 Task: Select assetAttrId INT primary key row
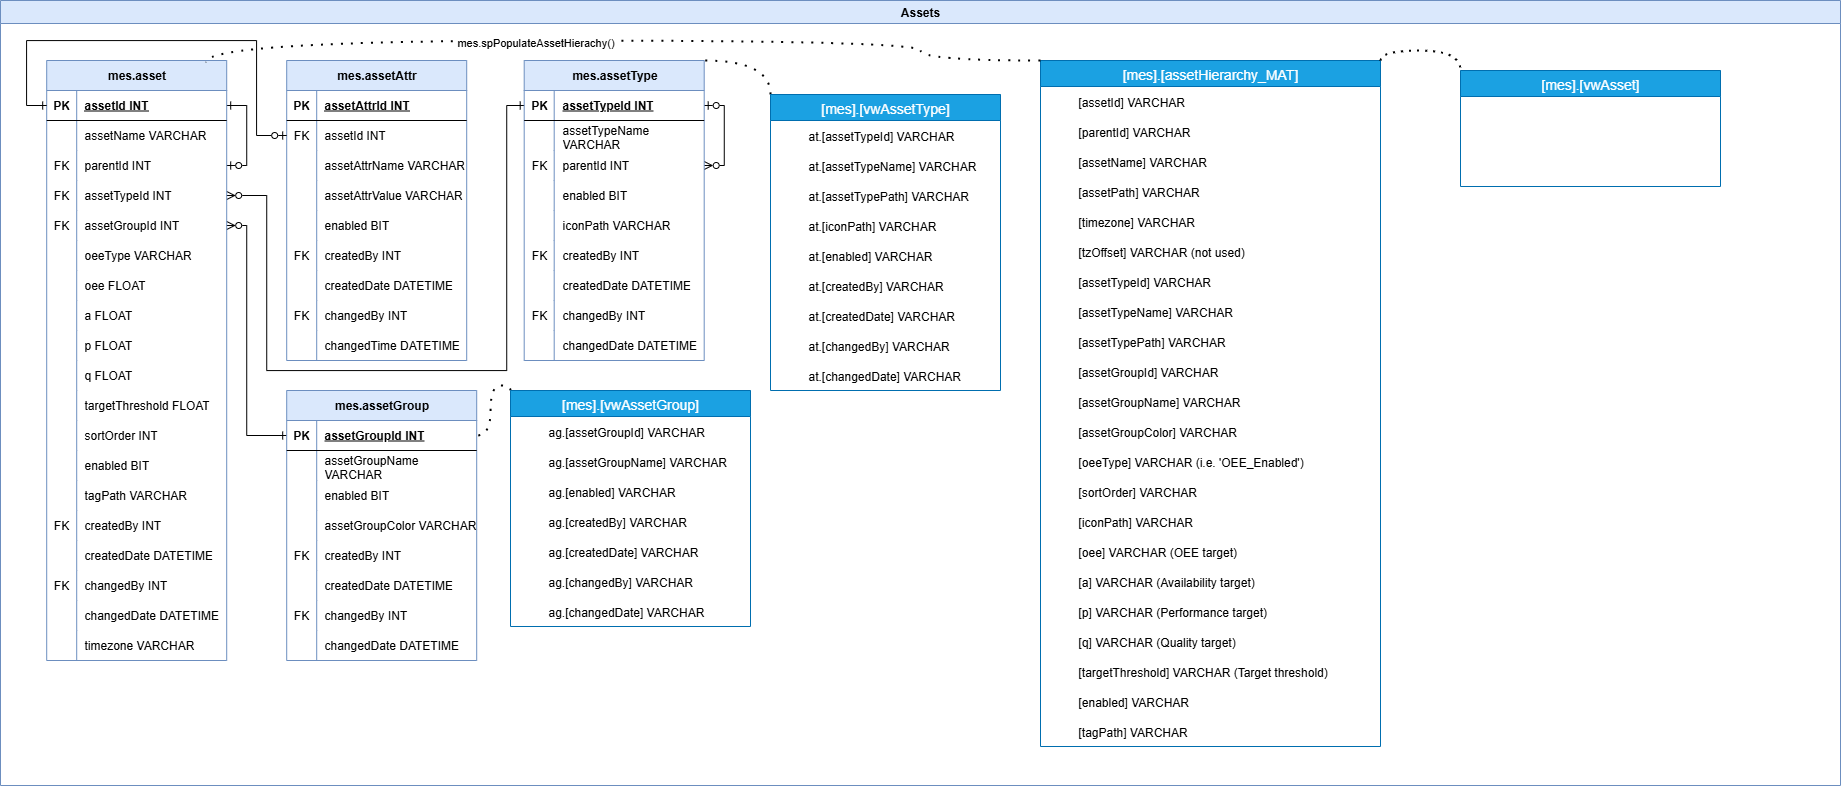[377, 106]
